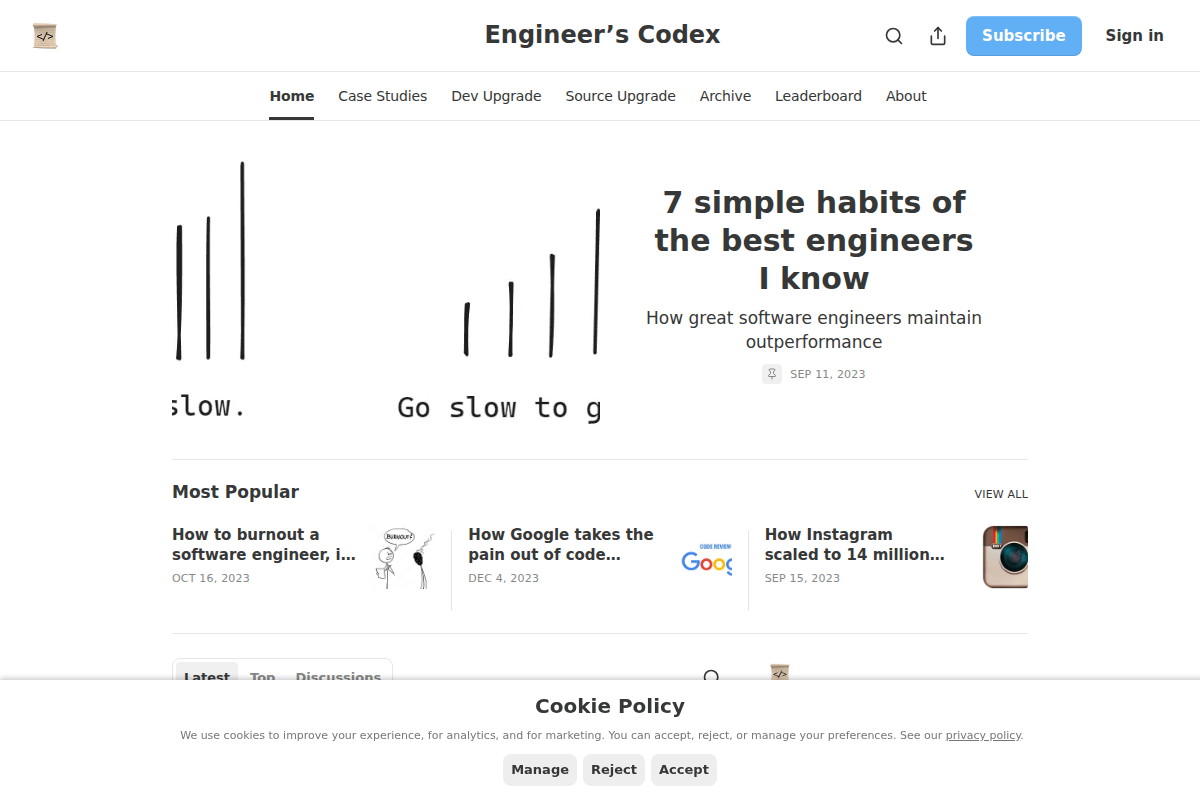Viewport: 1200px width, 800px height.
Task: Switch to the Top tab
Action: tap(262, 677)
